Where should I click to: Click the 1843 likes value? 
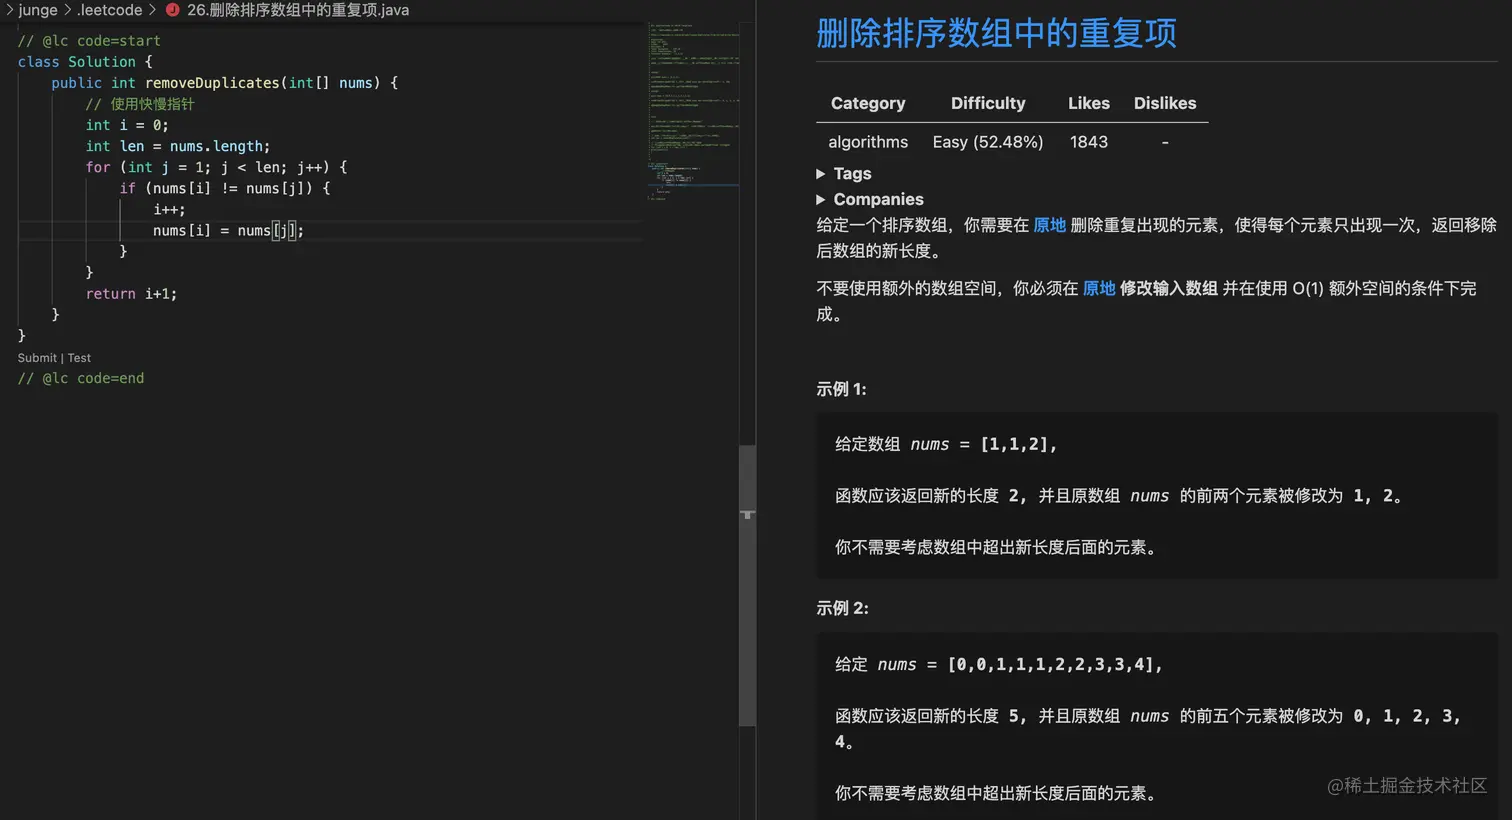(1089, 142)
